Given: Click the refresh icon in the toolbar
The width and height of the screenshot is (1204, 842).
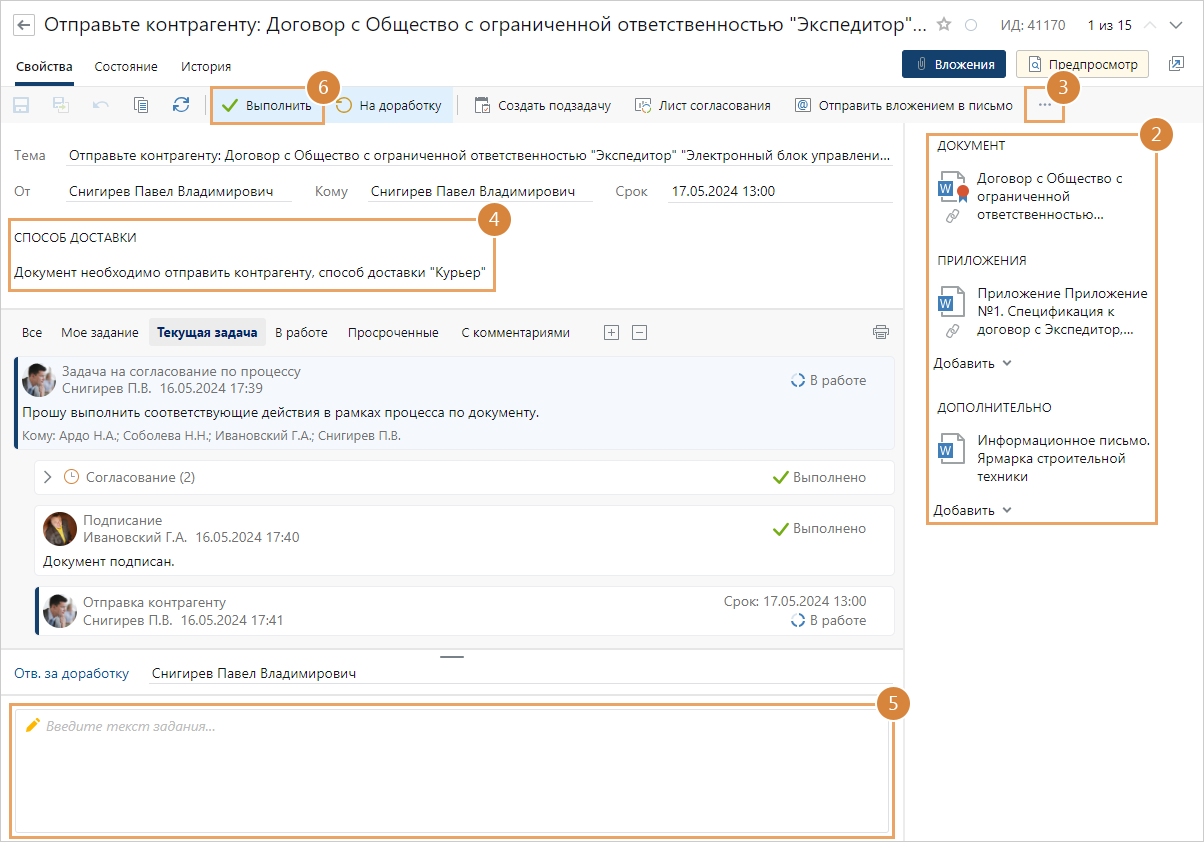Looking at the screenshot, I should pos(181,105).
